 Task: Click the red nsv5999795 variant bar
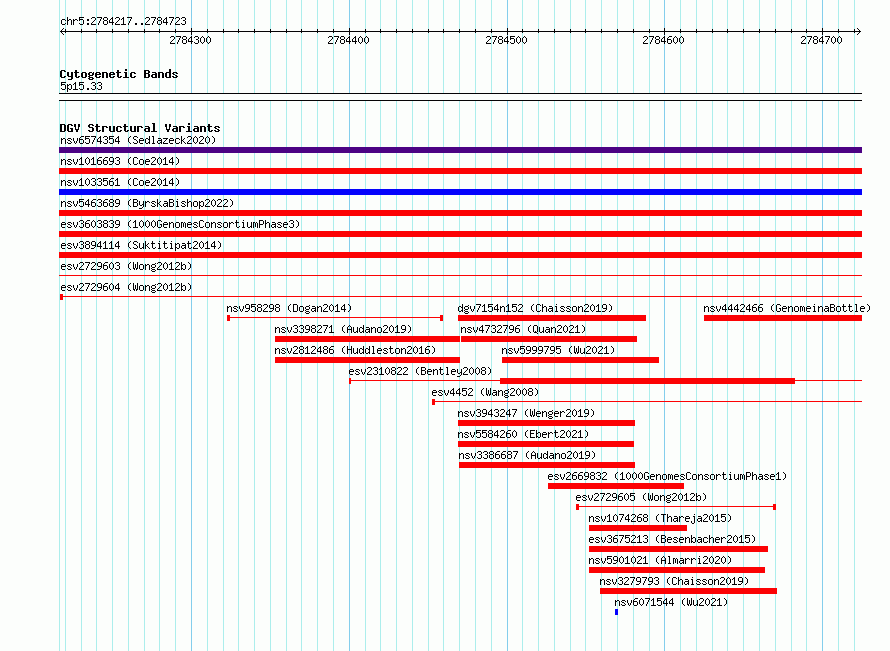(580, 360)
